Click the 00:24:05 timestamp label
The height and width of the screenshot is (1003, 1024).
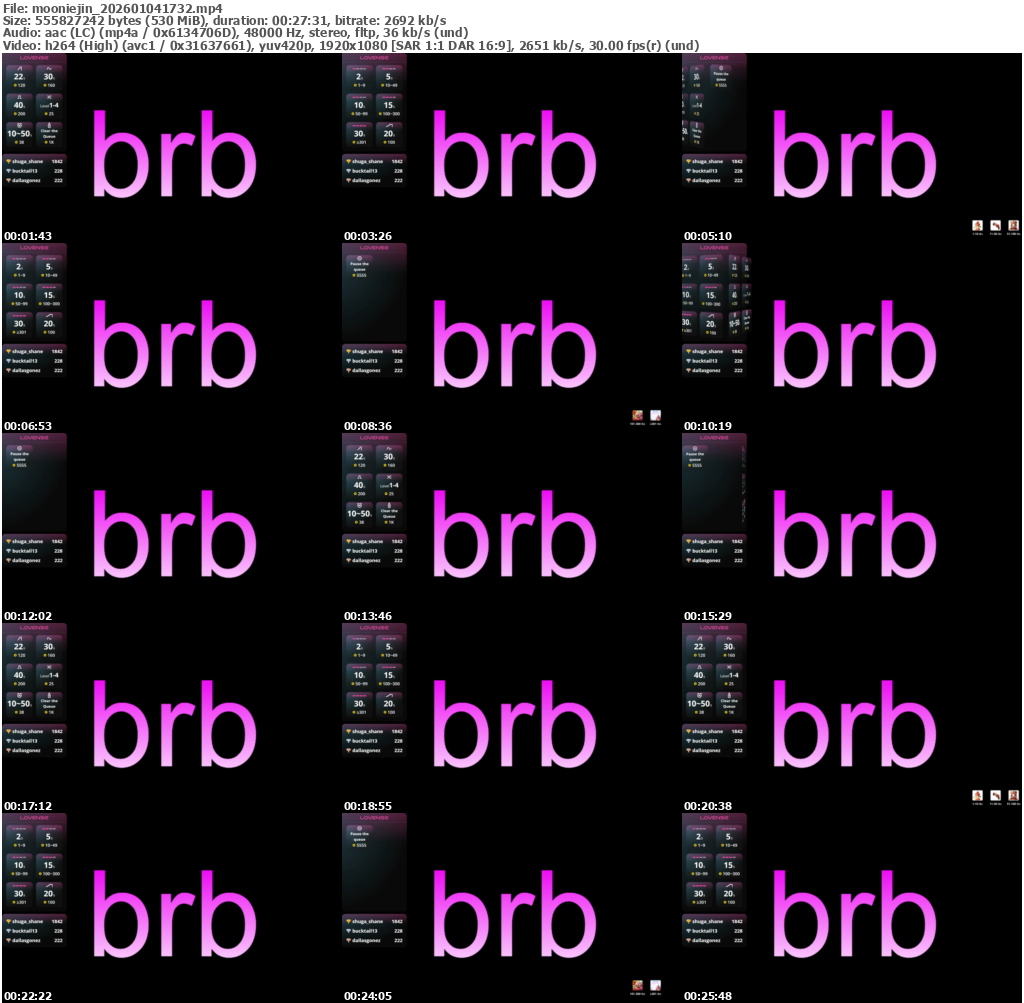[x=367, y=996]
